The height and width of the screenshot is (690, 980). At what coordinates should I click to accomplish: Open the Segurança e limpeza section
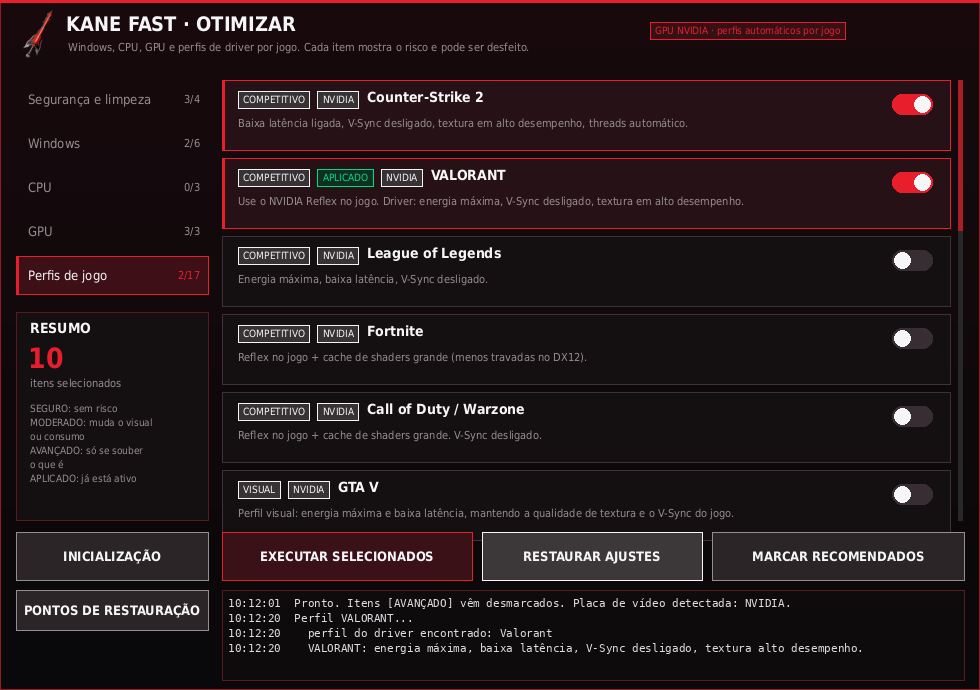[x=112, y=99]
